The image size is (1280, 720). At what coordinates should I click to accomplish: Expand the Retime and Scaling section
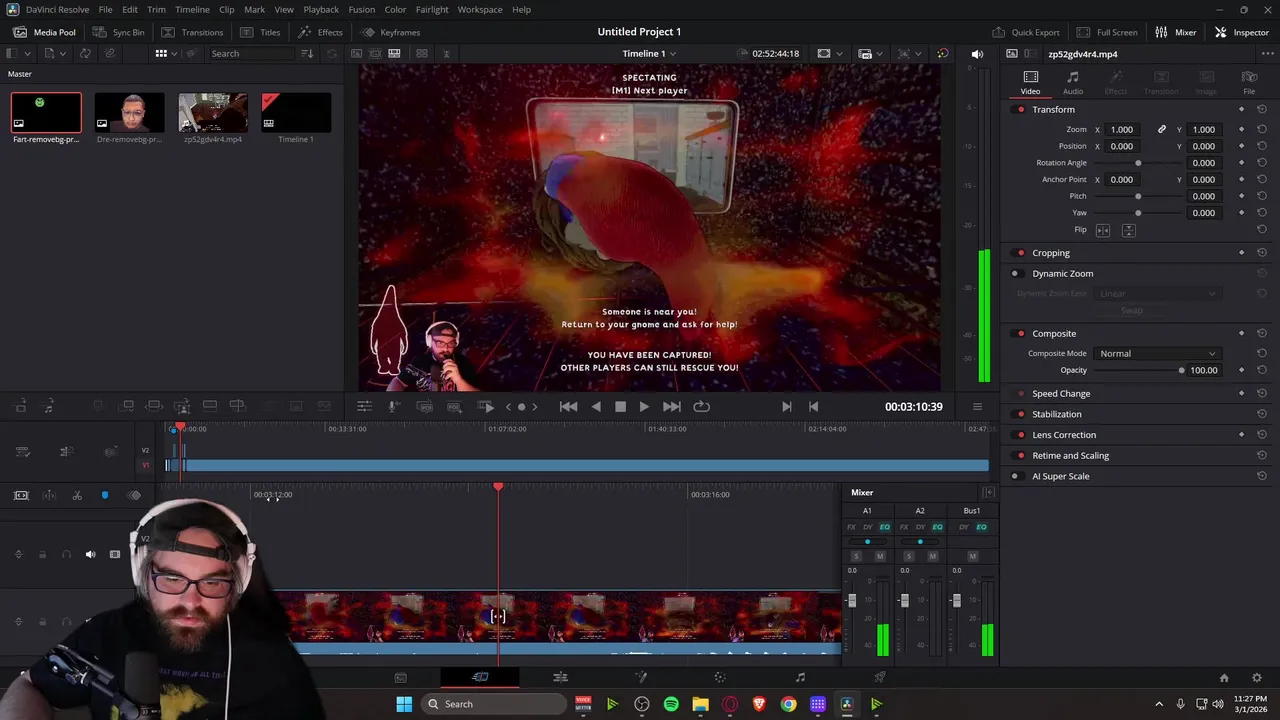(1070, 456)
